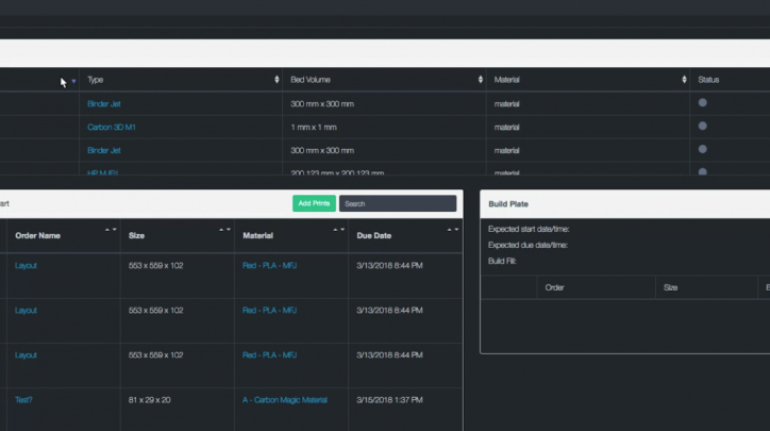770x431 pixels.
Task: Sort prints by Order Name arrows
Action: 110,230
